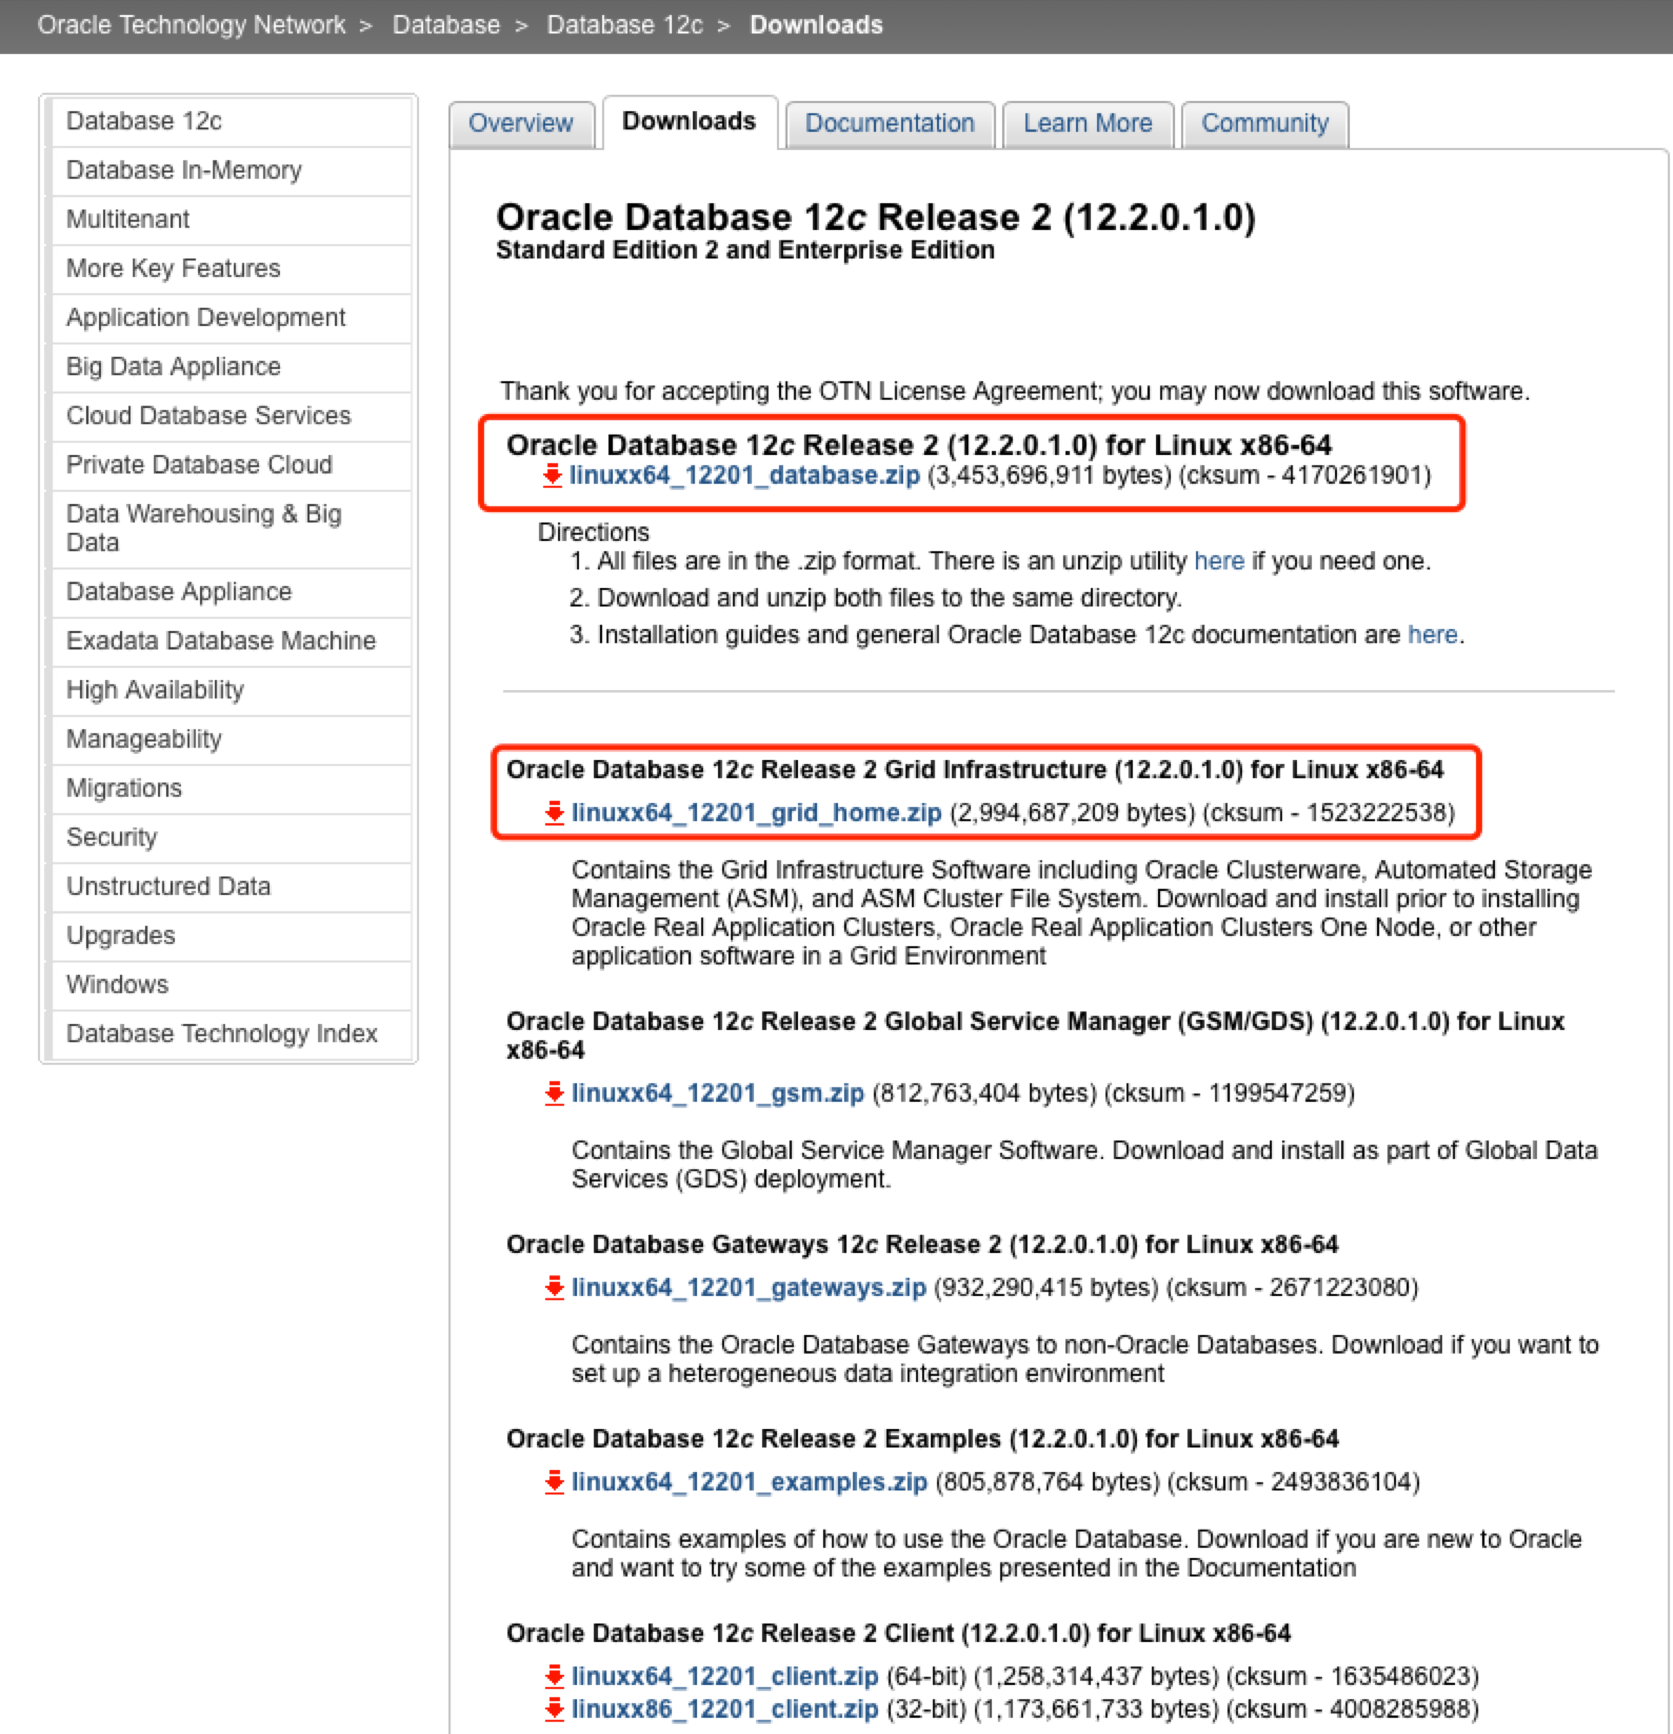Navigate to Database 12c breadcrumb link
Image resolution: width=1673 pixels, height=1734 pixels.
(x=625, y=25)
